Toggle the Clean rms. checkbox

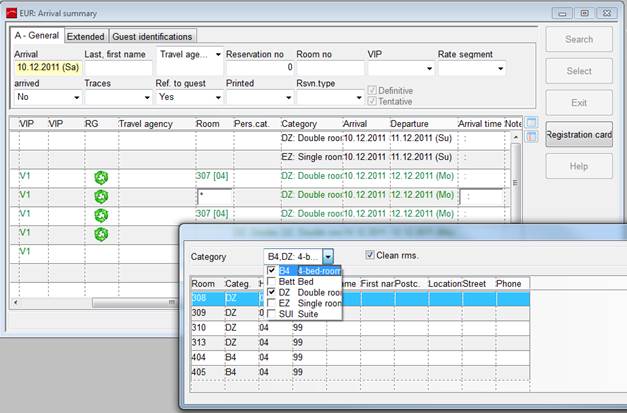370,255
